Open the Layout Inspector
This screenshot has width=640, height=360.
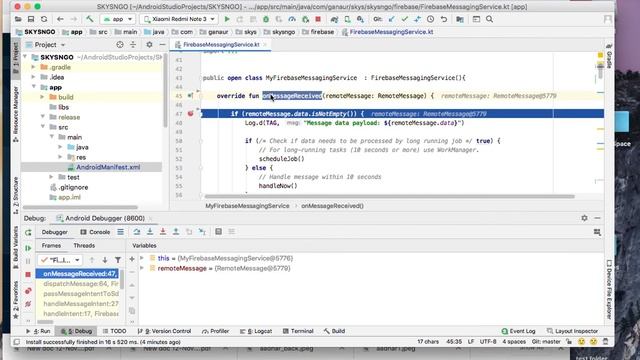572,331
